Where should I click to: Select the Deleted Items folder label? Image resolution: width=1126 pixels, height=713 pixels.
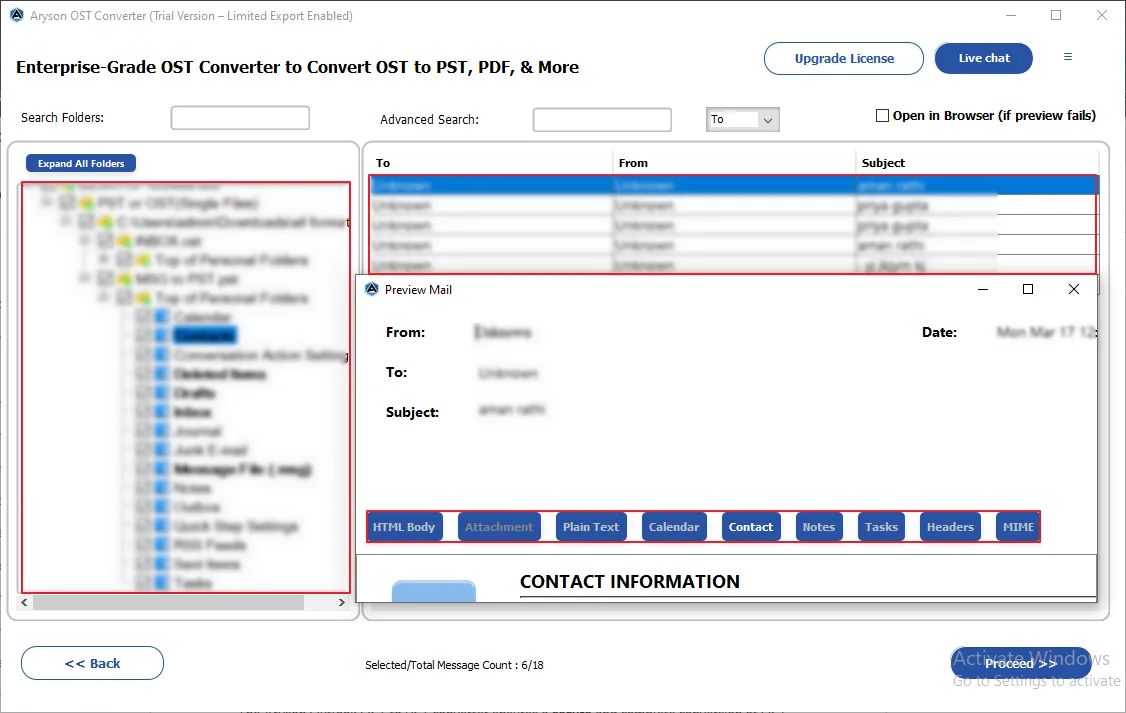pos(220,374)
